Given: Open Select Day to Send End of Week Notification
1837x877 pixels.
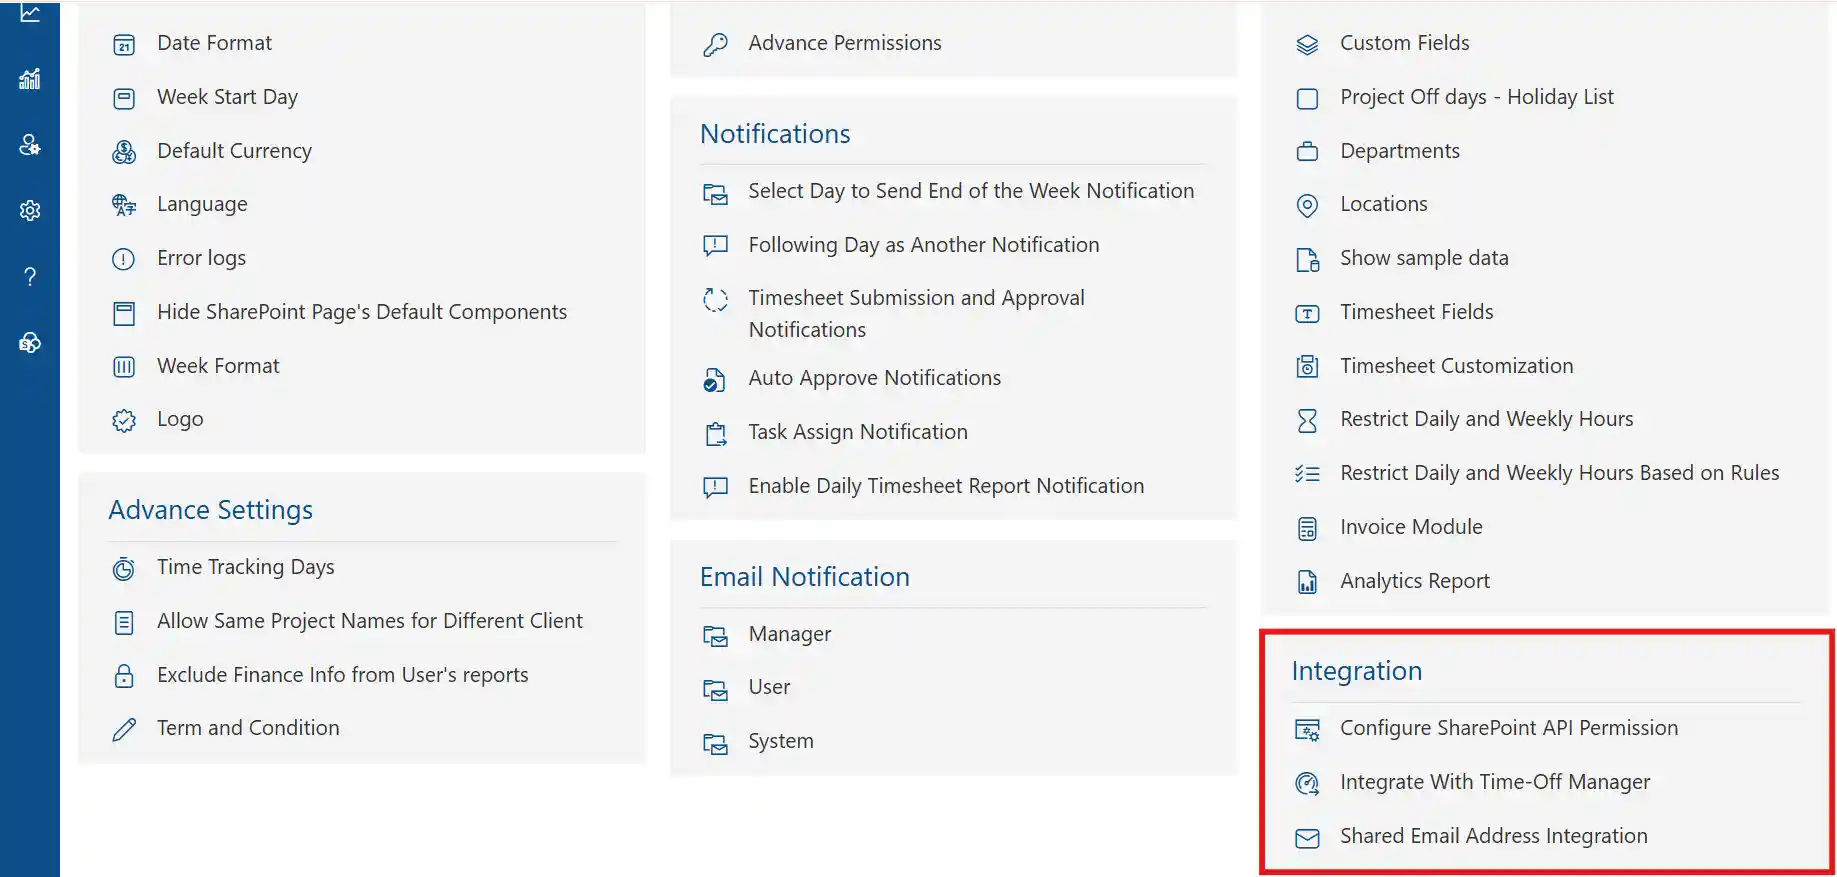Looking at the screenshot, I should click(971, 191).
